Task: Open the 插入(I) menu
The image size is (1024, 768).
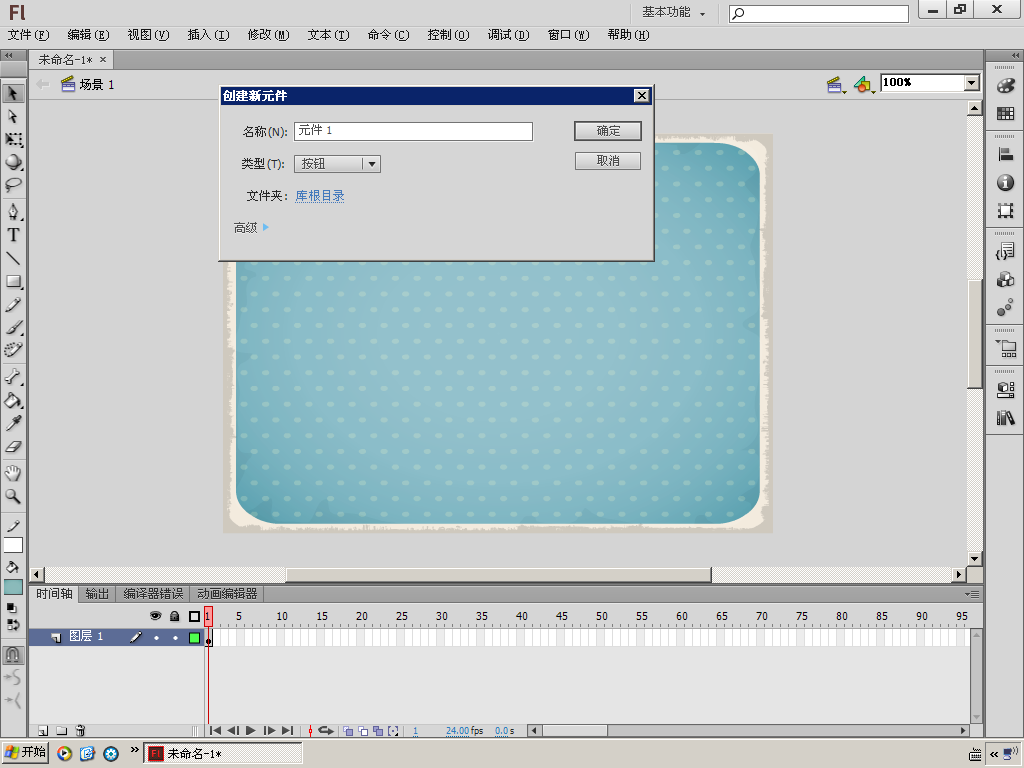Action: click(208, 35)
